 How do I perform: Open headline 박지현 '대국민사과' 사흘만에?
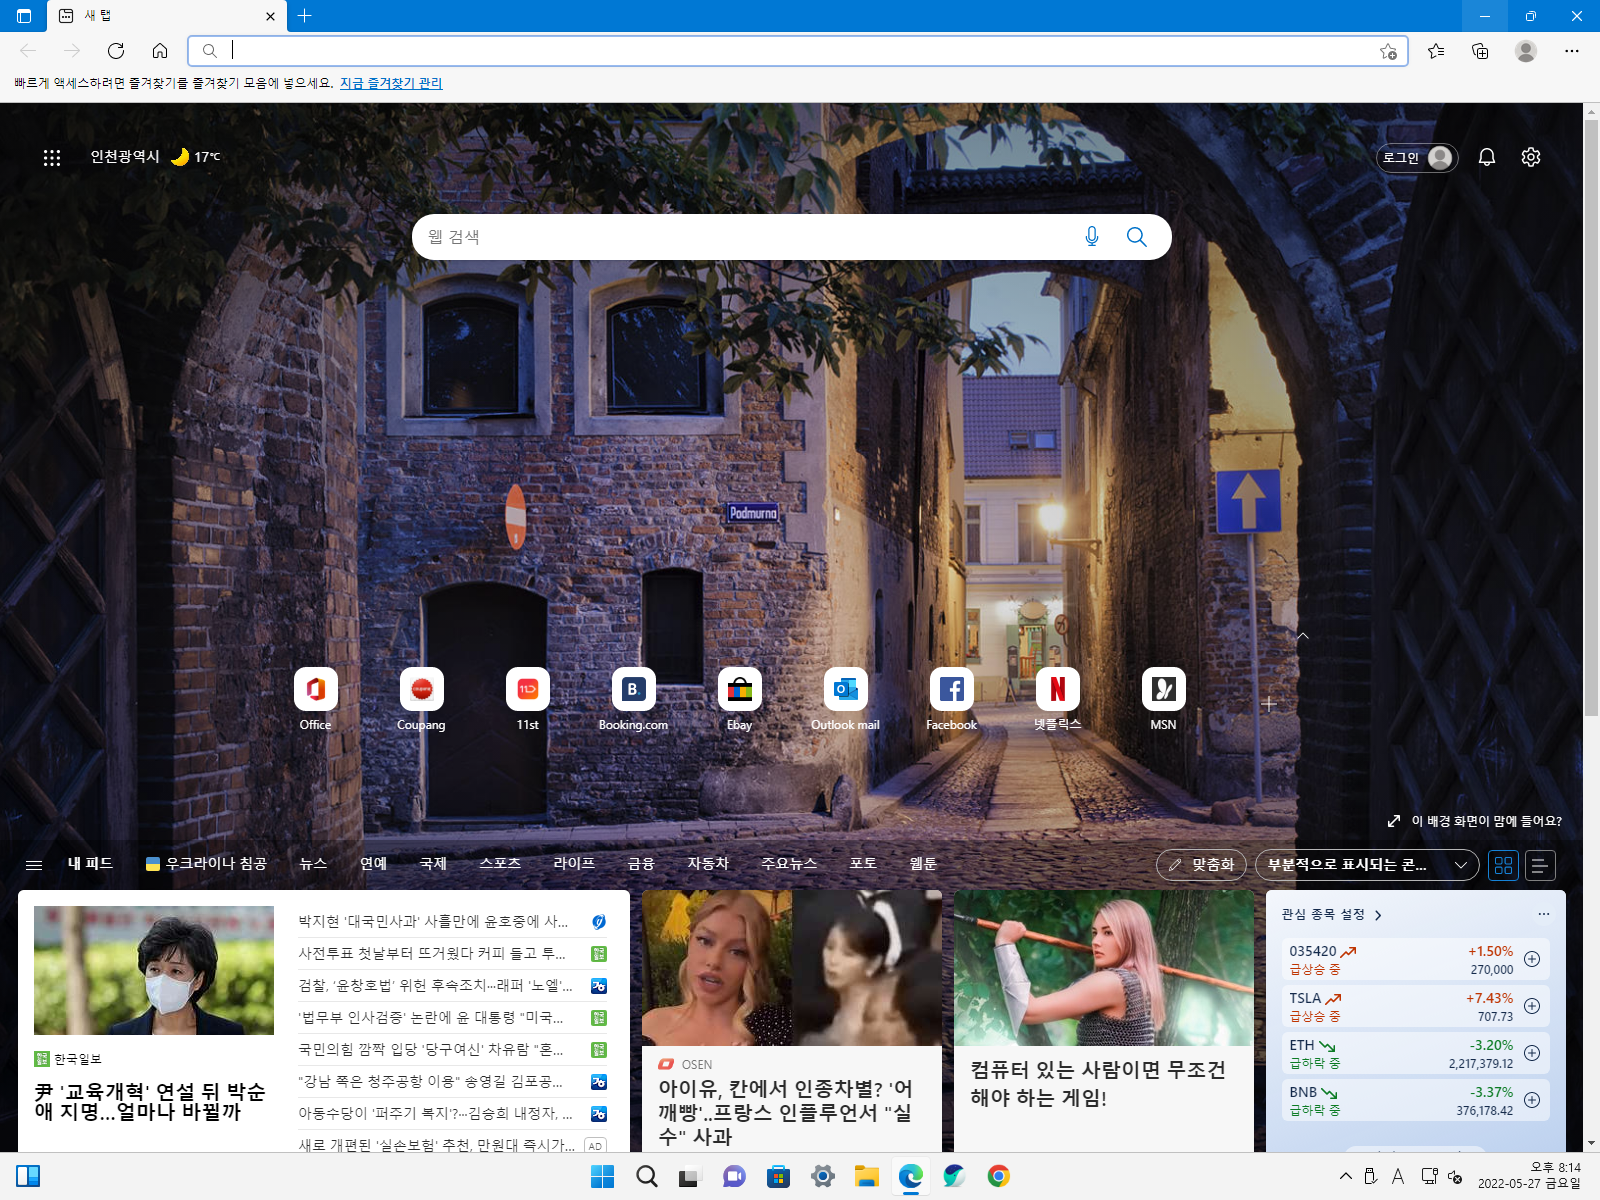433,922
